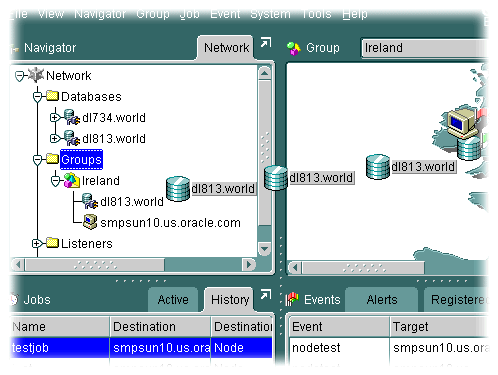Select the Groups tree item

point(81,160)
